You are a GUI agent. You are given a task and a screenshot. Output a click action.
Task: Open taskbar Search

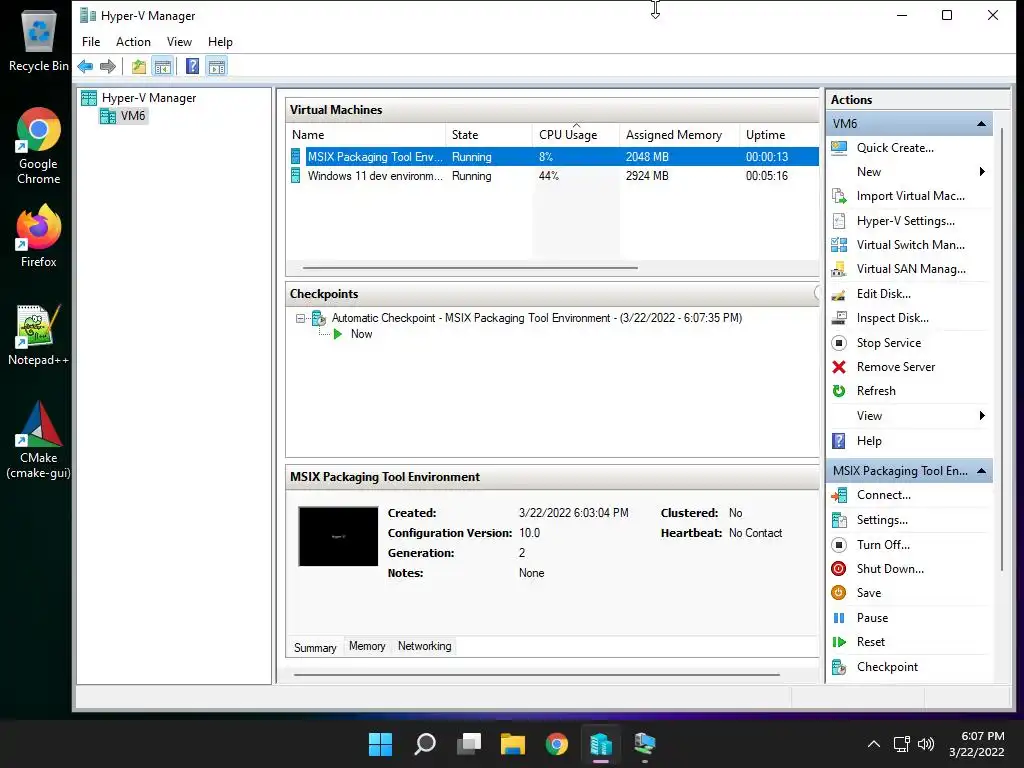[x=424, y=744]
